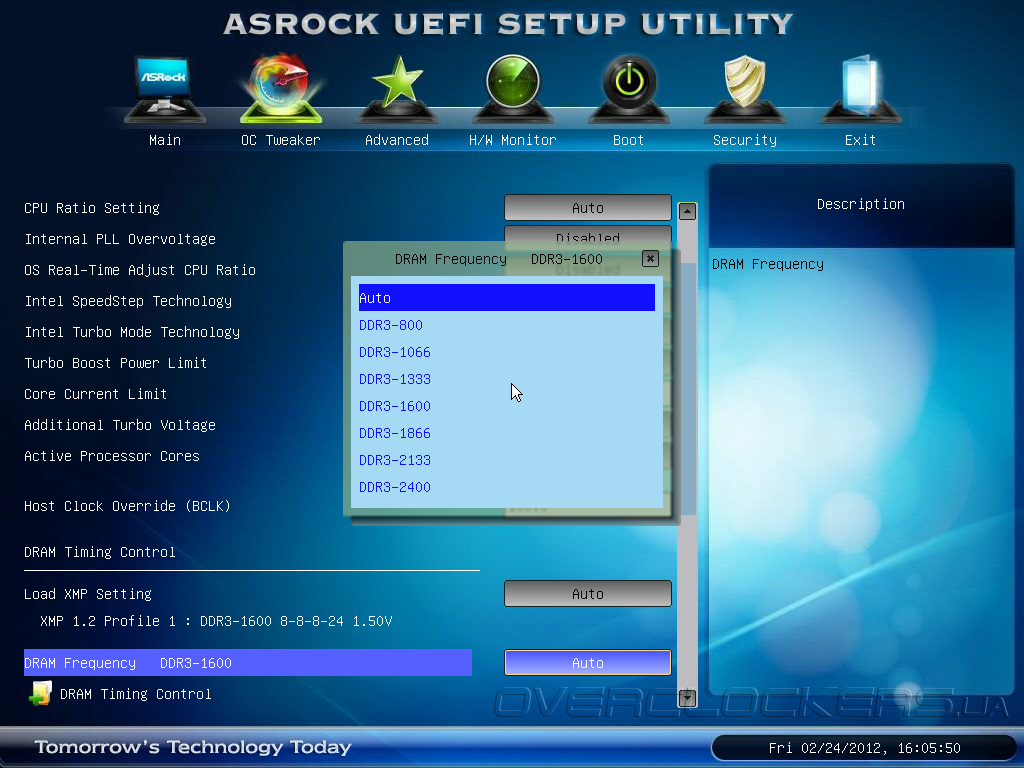This screenshot has width=1024, height=768.
Task: Select Intel Turbo Mode Technology row
Action: tap(132, 332)
